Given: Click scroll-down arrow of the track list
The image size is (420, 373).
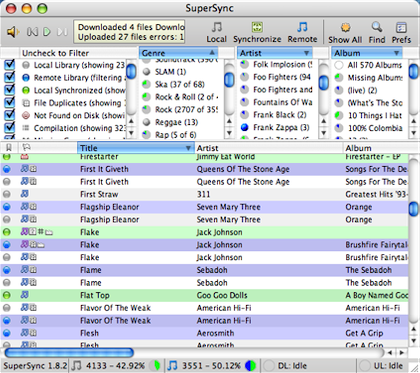Looking at the screenshot, I should (x=413, y=341).
